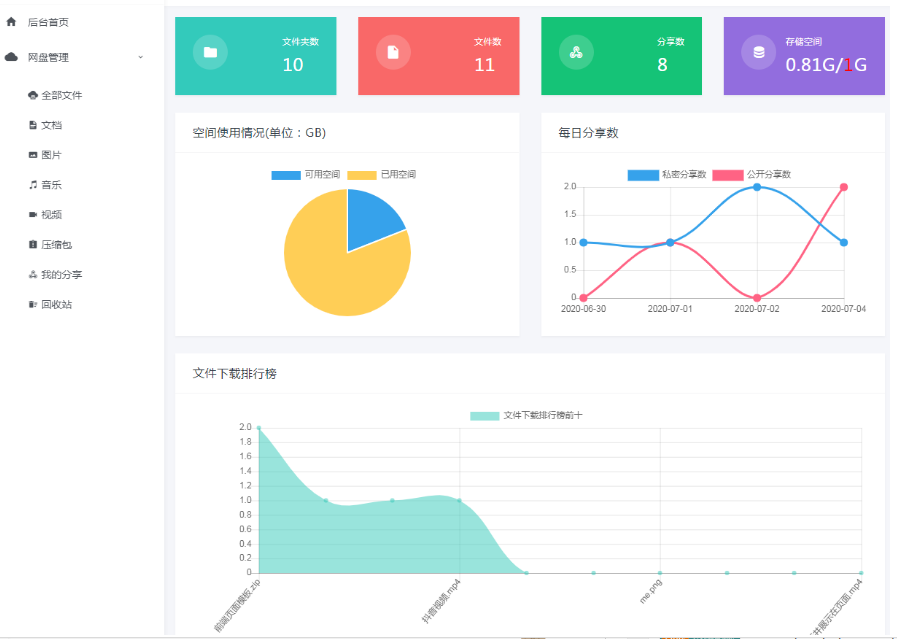
Task: Open the 文档 menu item
Action: pos(51,125)
